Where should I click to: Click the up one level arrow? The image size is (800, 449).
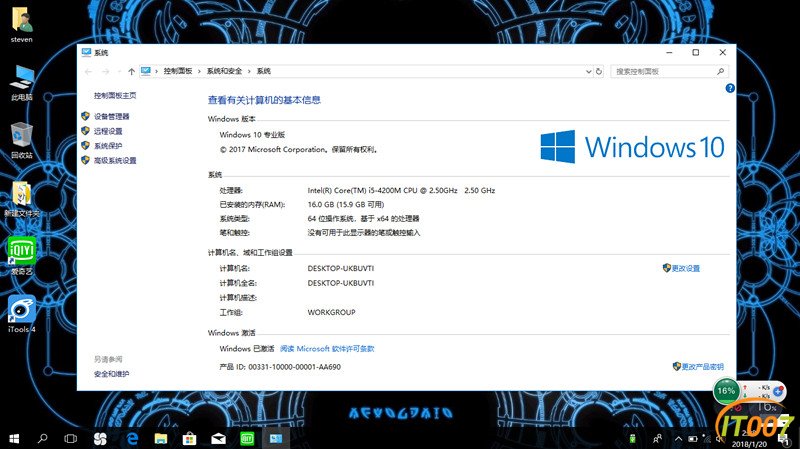[131, 71]
